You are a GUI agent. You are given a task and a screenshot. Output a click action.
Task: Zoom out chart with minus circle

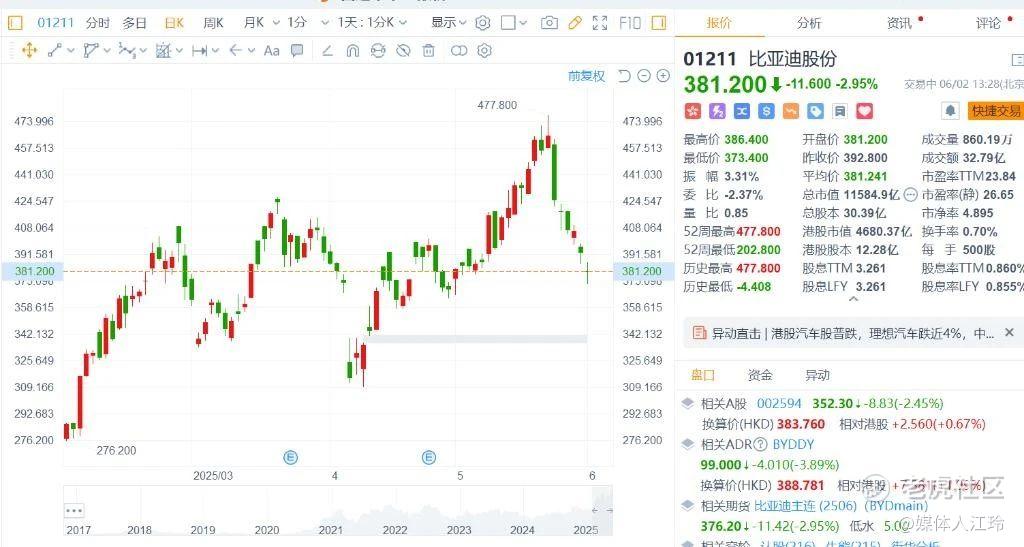point(644,76)
